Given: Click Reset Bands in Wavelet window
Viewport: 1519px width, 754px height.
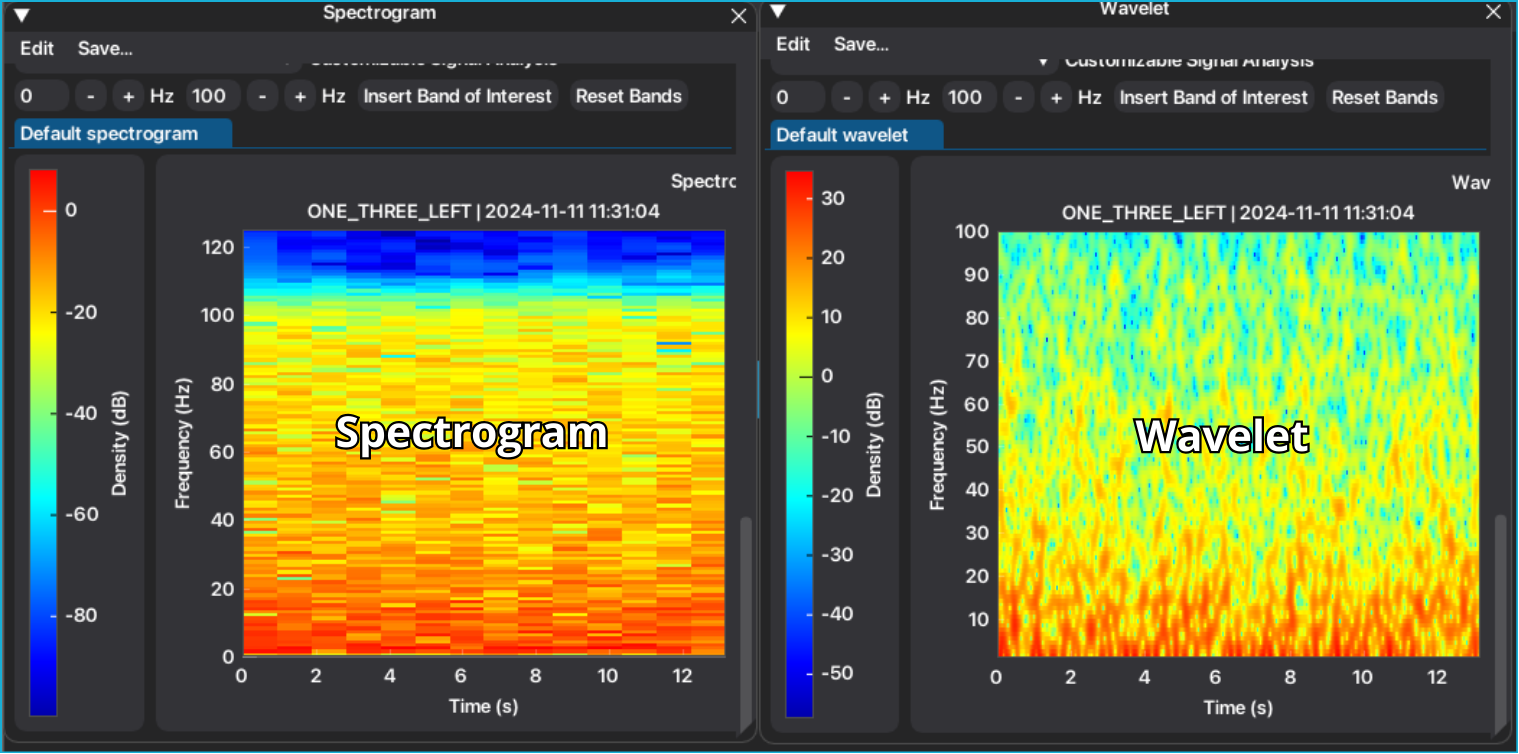Looking at the screenshot, I should [x=1385, y=97].
